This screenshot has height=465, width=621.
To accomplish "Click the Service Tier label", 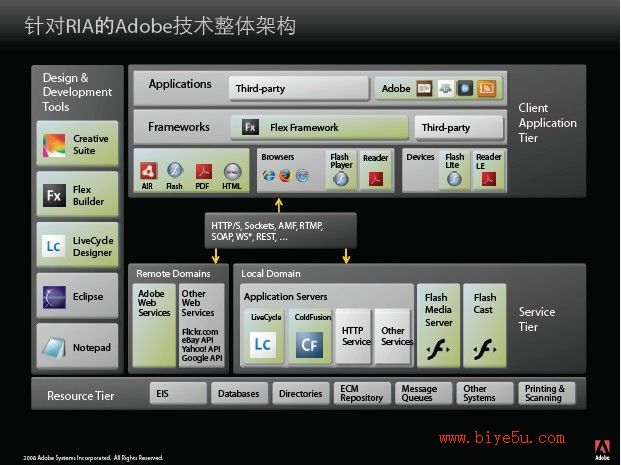I will point(537,319).
